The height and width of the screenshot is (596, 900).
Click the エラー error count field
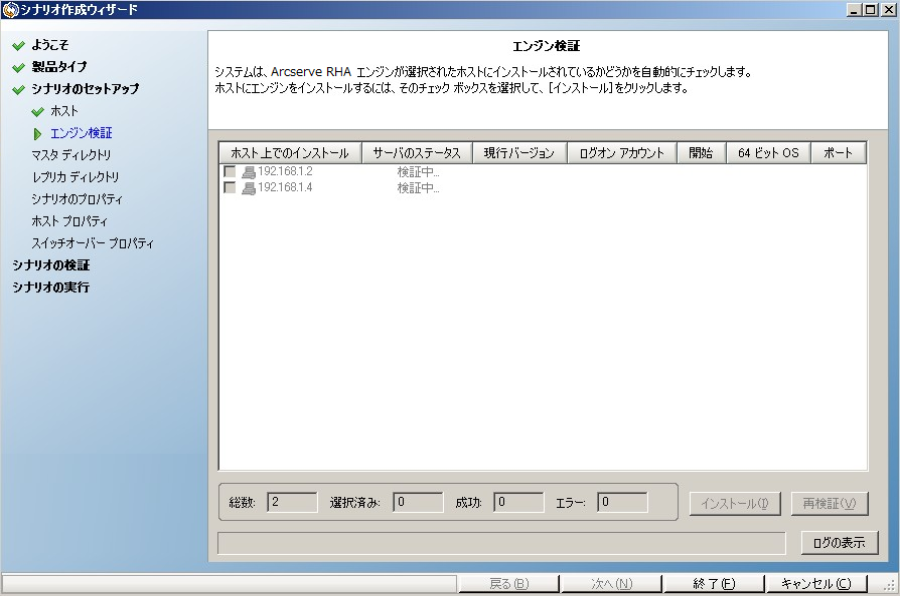pos(622,502)
